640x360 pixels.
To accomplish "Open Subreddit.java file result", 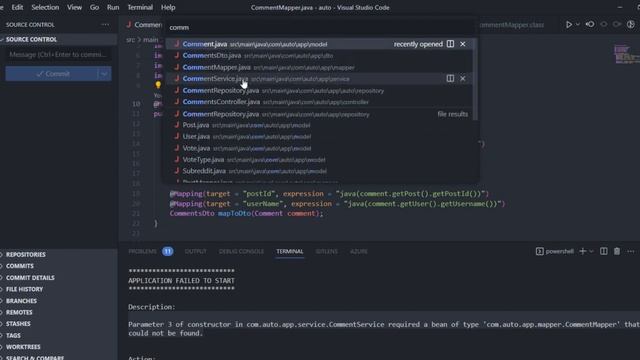I will [x=319, y=171].
